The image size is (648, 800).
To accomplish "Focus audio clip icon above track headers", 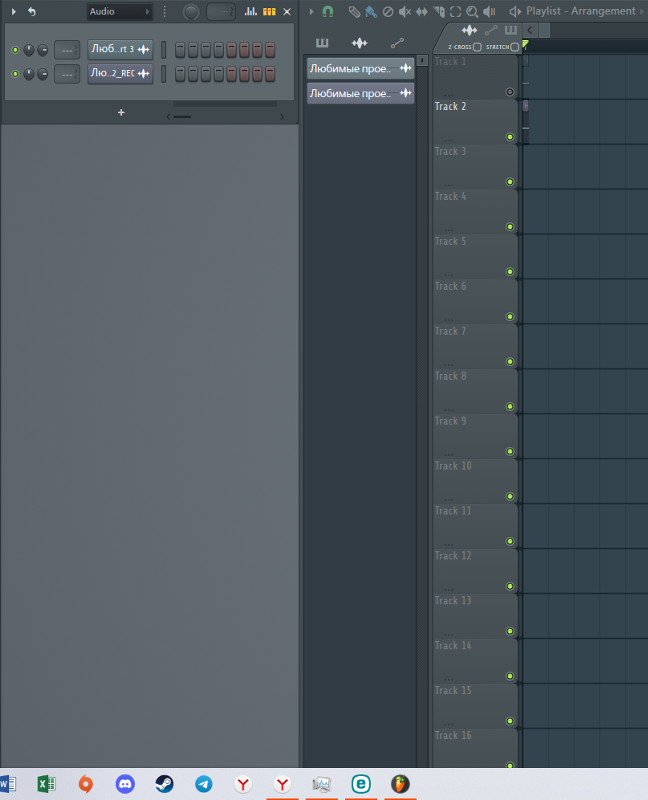I will (469, 31).
